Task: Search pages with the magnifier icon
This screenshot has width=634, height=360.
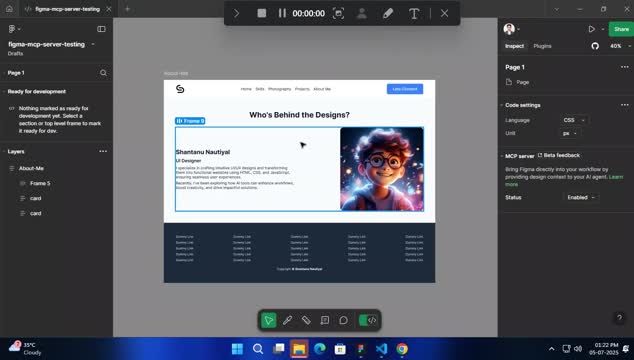Action: click(x=103, y=73)
